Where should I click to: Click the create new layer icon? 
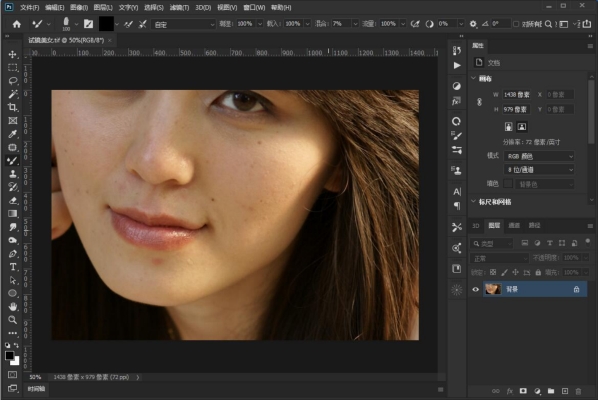[565, 391]
